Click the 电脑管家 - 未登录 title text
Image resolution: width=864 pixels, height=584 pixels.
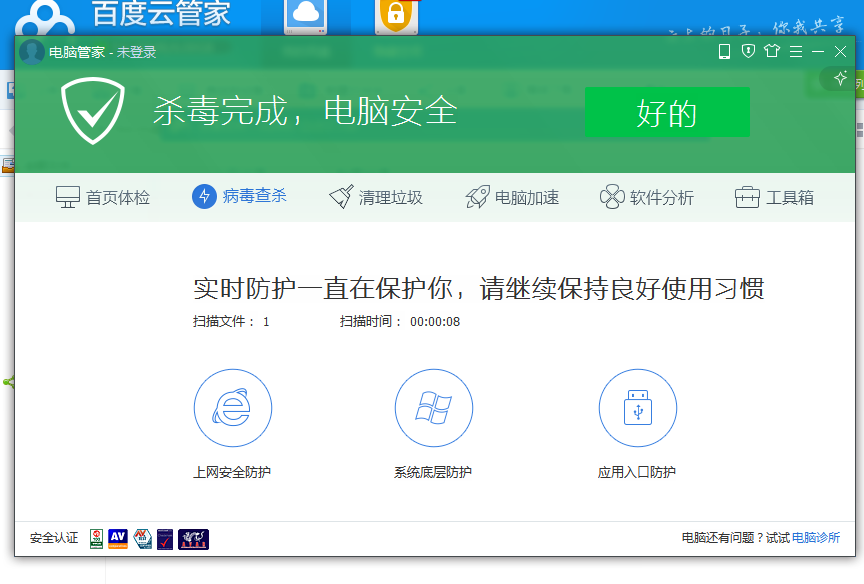(102, 52)
